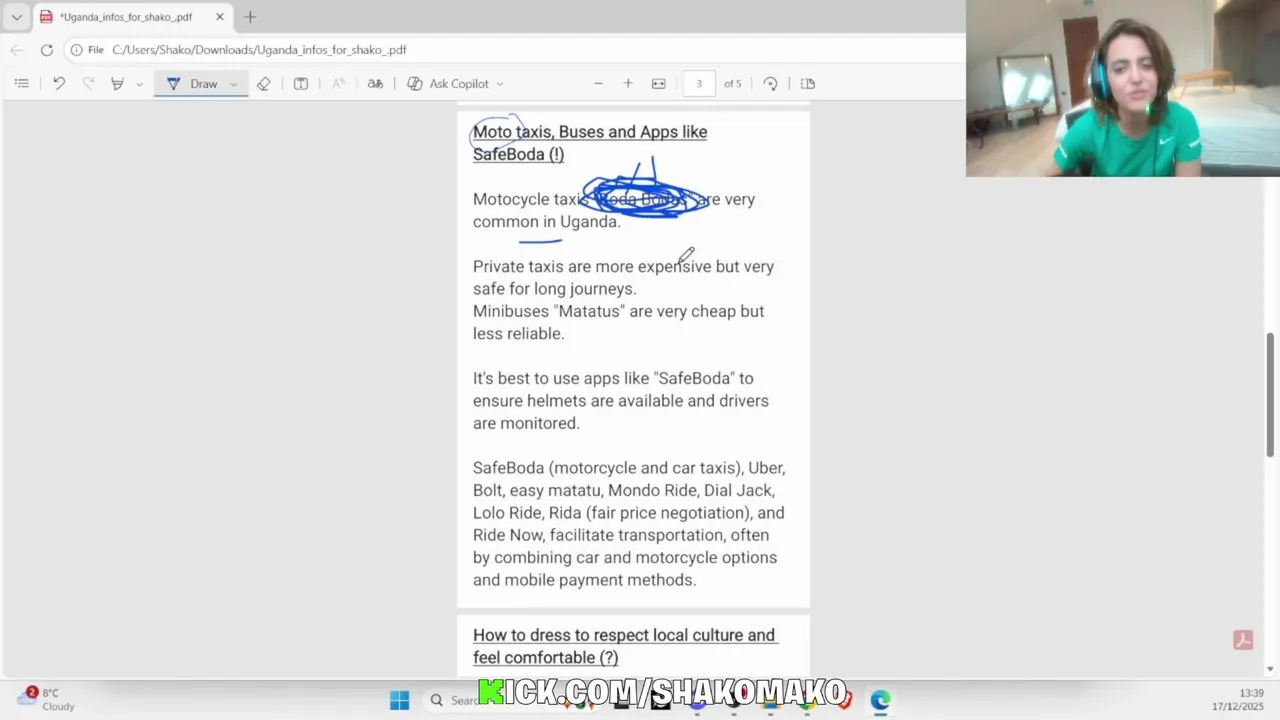The image size is (1280, 720).
Task: Click the page number field showing 3
Action: pyautogui.click(x=699, y=84)
